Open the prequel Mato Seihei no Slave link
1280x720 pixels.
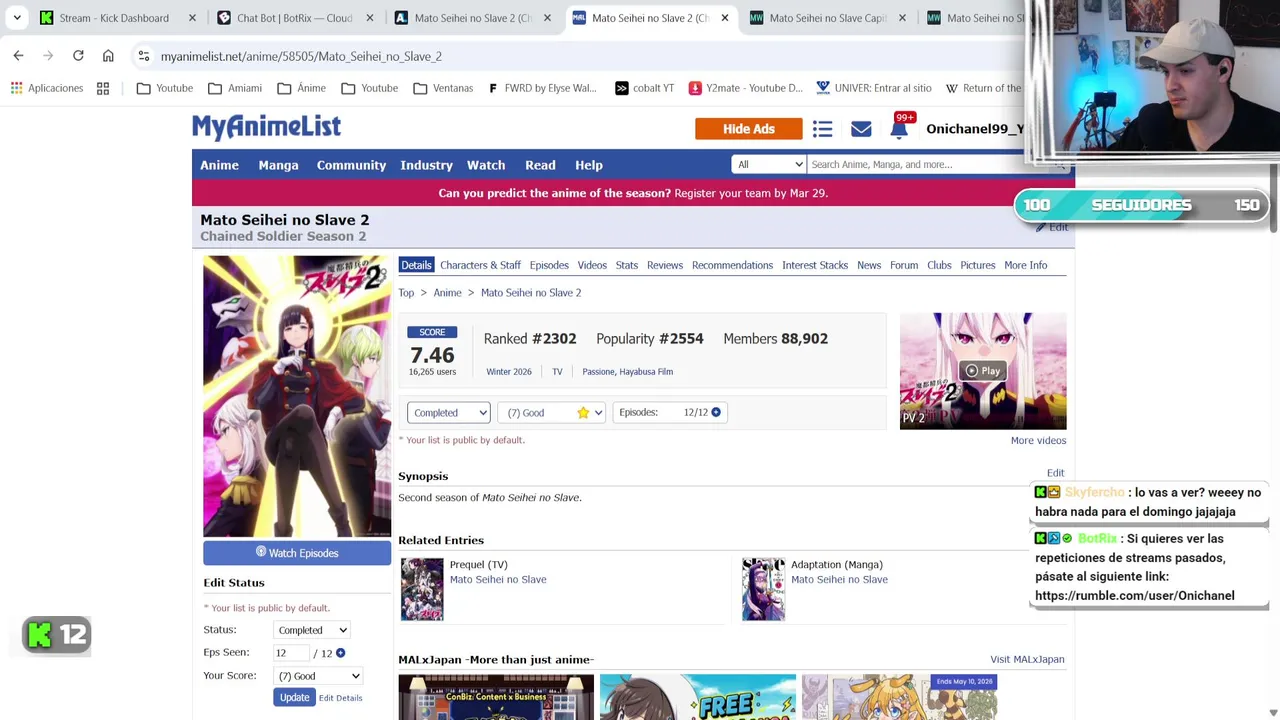(x=498, y=579)
